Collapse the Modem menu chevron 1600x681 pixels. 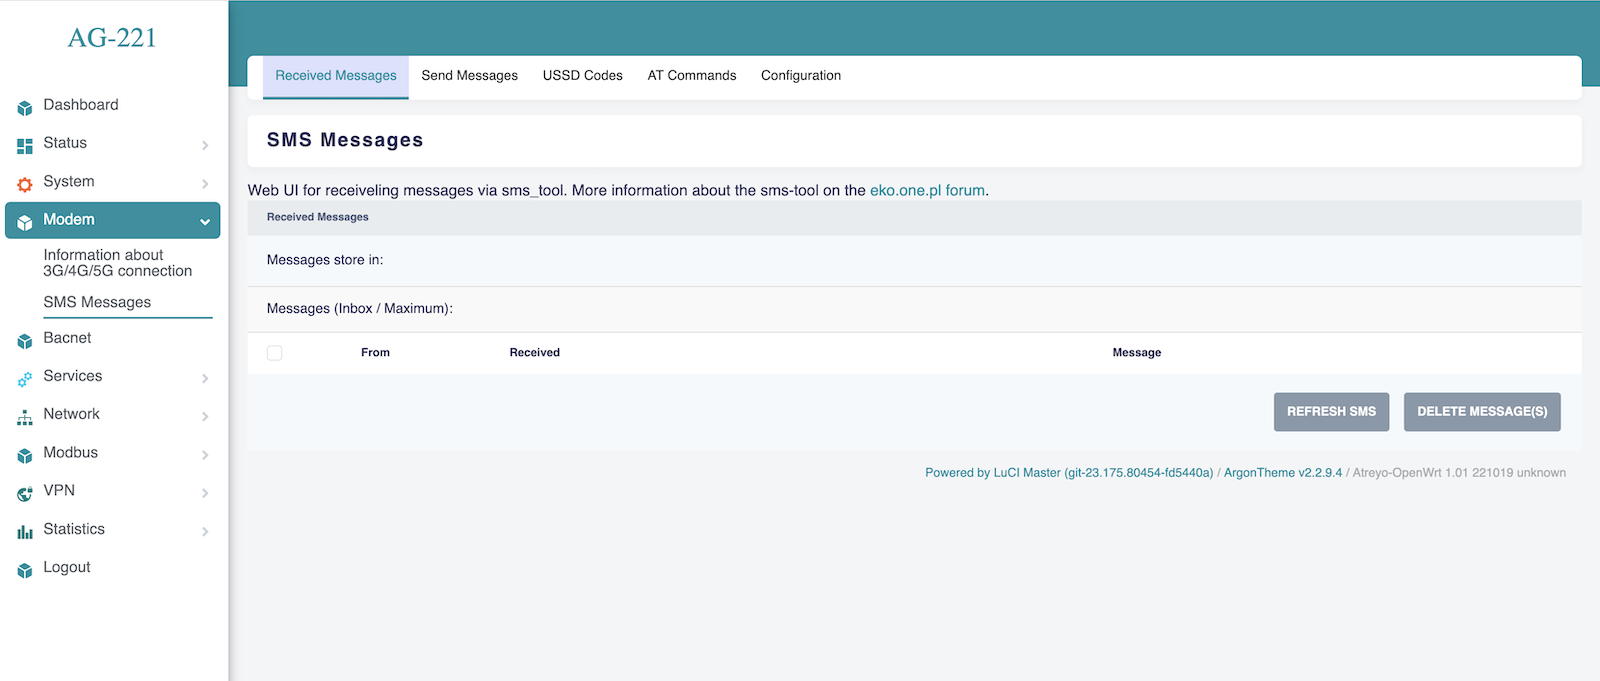click(205, 222)
